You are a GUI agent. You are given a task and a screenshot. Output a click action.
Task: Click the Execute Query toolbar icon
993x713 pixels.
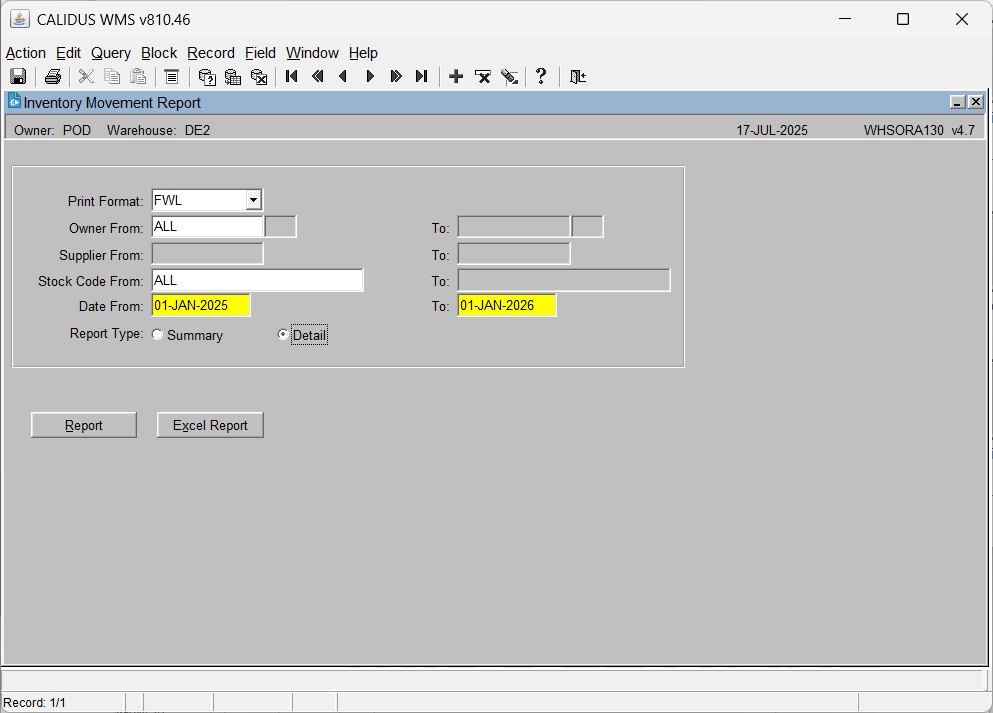click(x=233, y=77)
